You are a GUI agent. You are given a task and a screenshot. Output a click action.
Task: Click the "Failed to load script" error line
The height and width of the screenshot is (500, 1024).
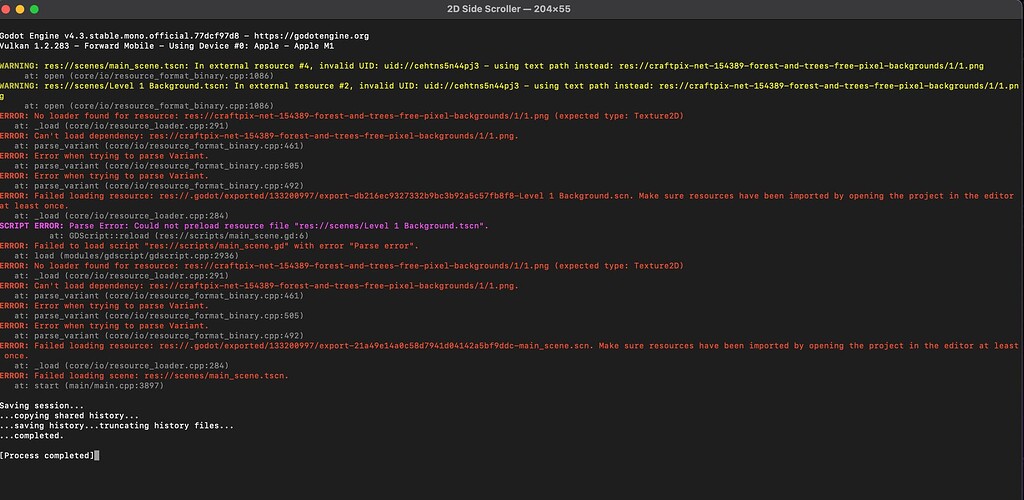[x=209, y=246]
